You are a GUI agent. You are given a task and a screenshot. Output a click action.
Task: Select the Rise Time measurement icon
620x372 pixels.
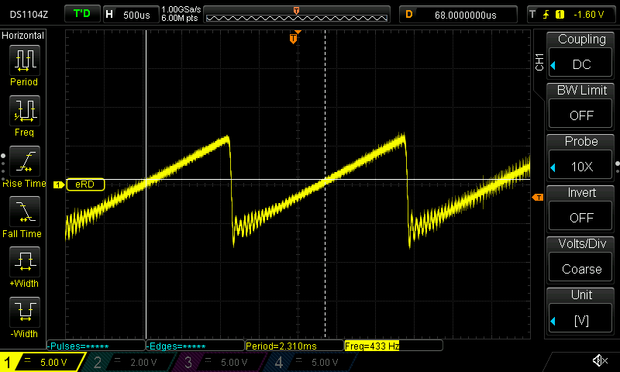pos(24,161)
